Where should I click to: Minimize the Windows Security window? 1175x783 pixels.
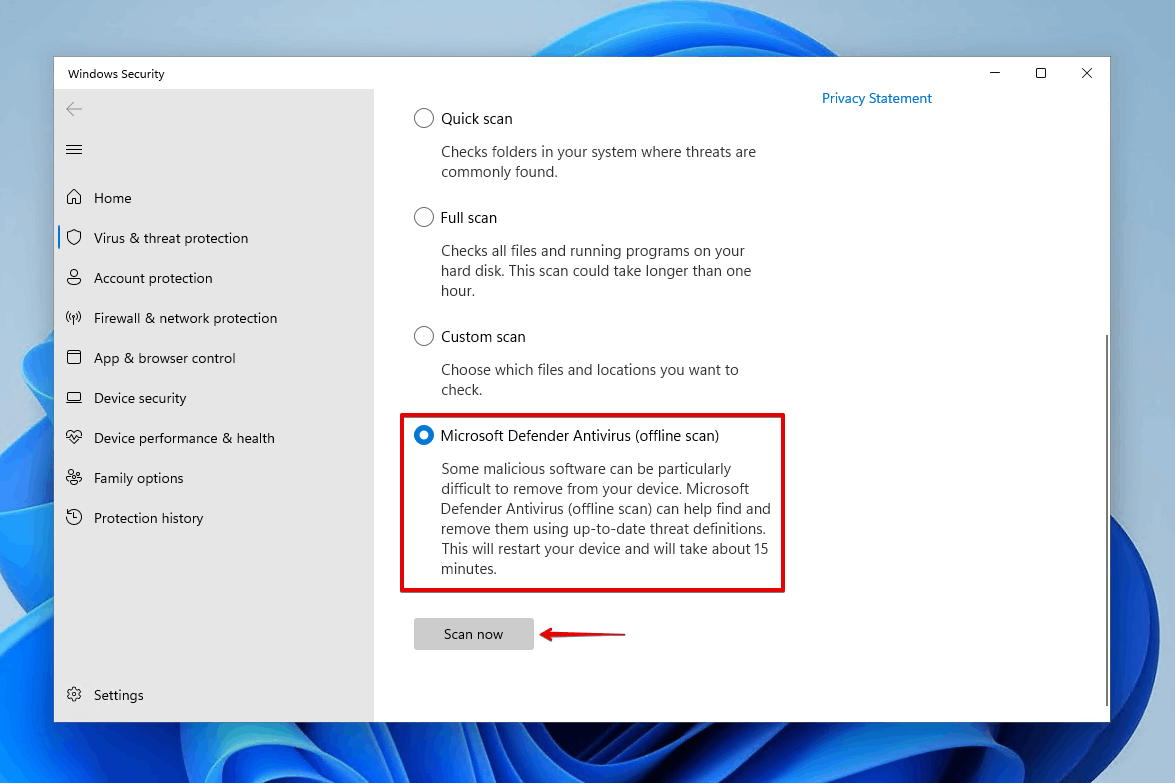(994, 73)
